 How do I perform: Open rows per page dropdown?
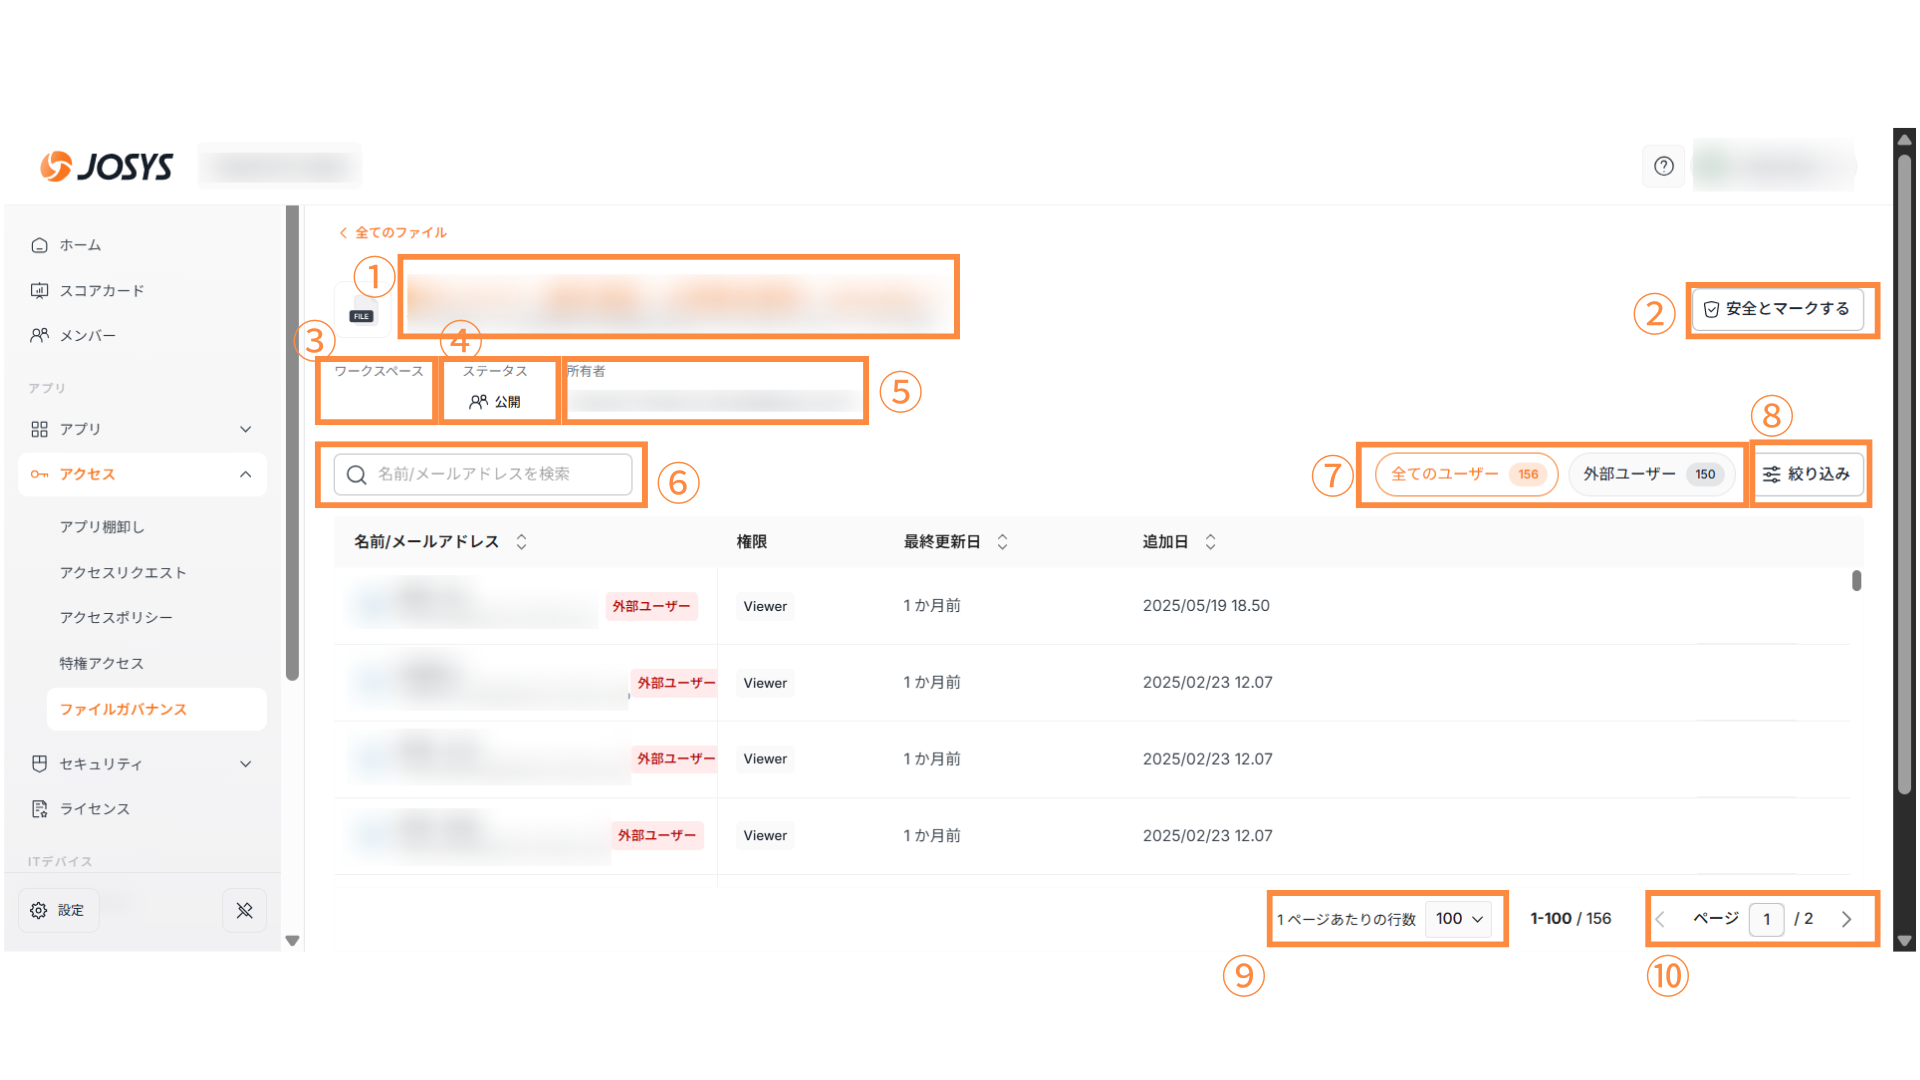1459,919
